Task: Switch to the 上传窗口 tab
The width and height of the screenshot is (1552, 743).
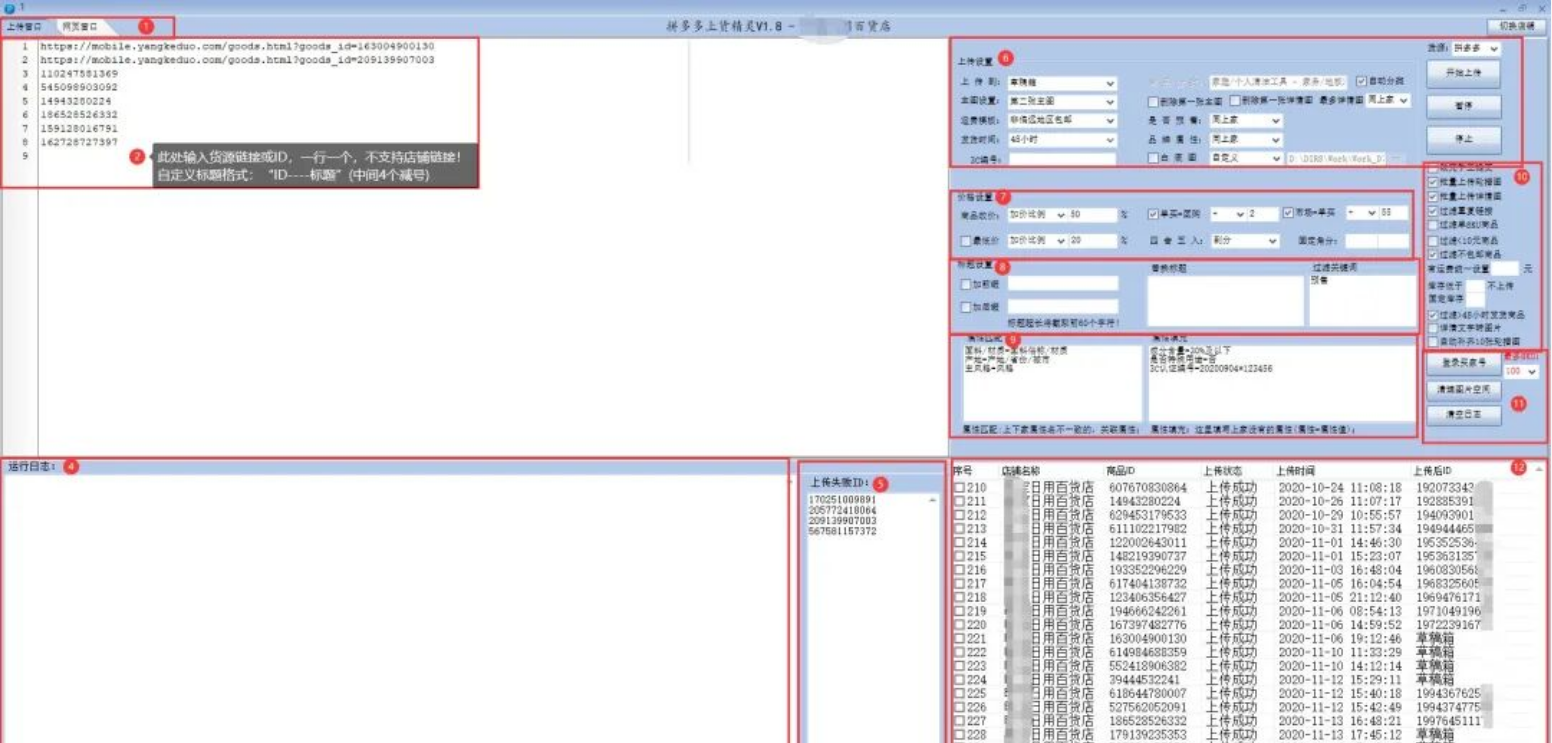Action: pos(25,27)
